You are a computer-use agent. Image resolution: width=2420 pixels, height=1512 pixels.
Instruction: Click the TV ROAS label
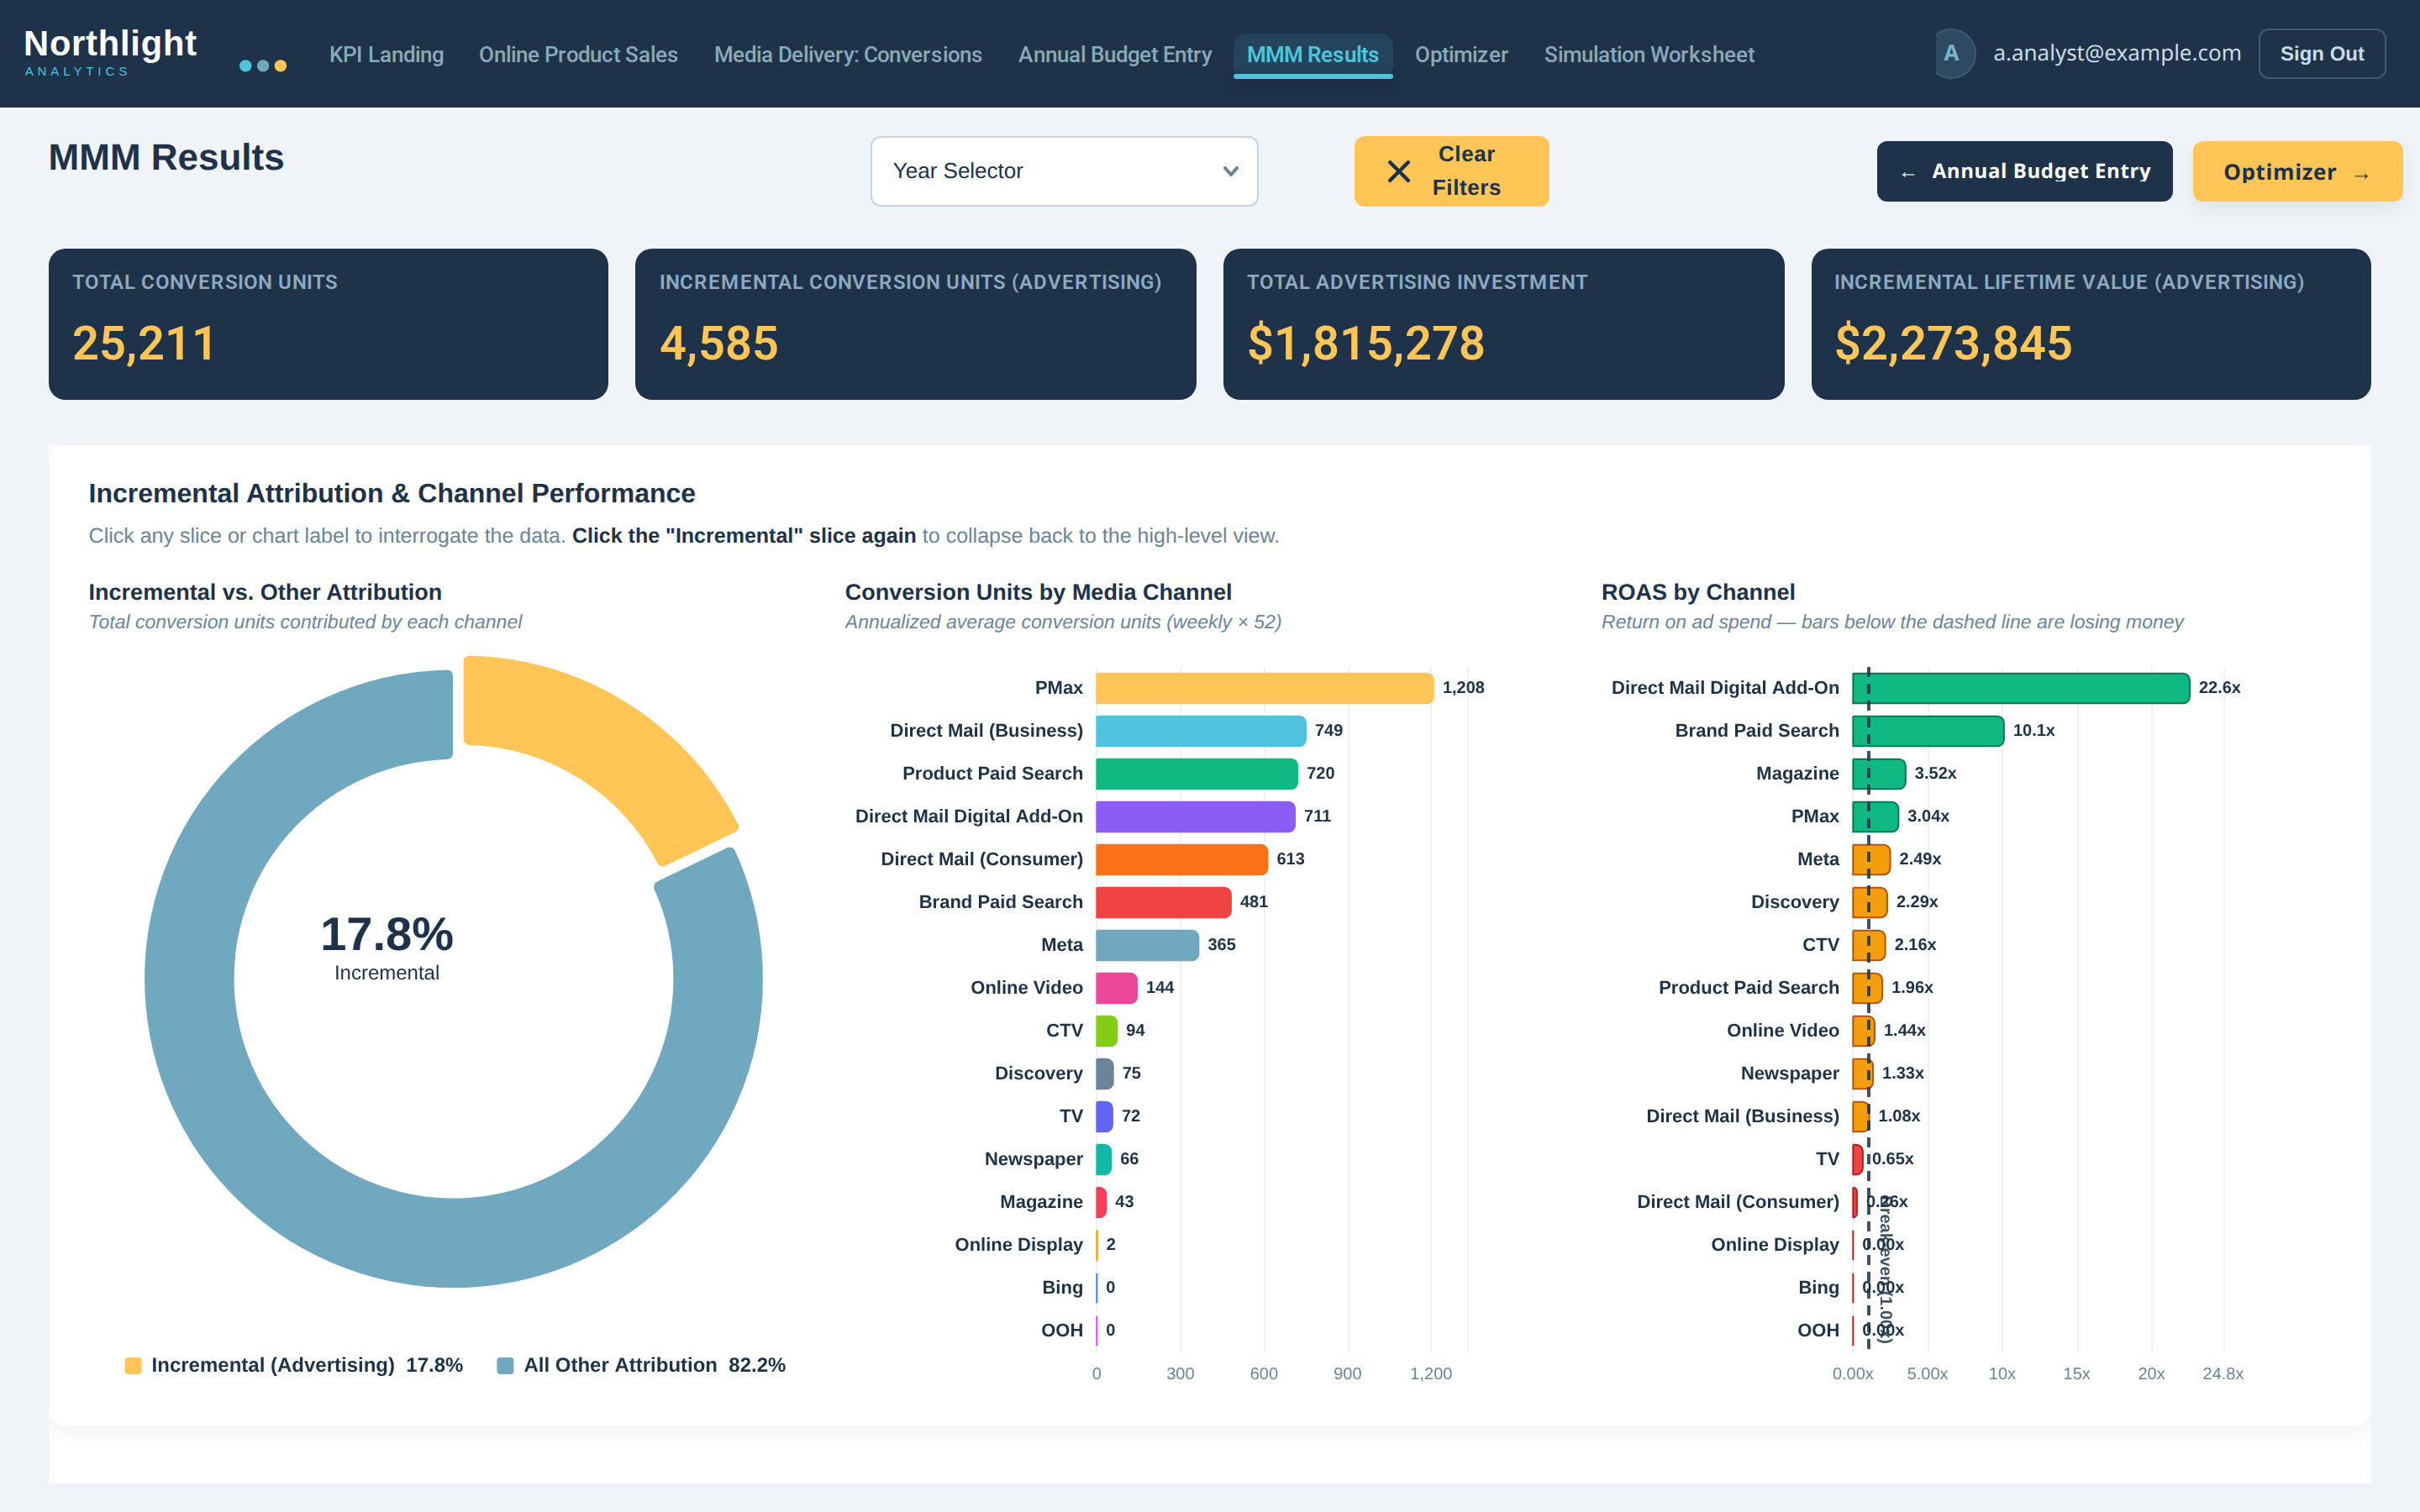(x=1827, y=1159)
